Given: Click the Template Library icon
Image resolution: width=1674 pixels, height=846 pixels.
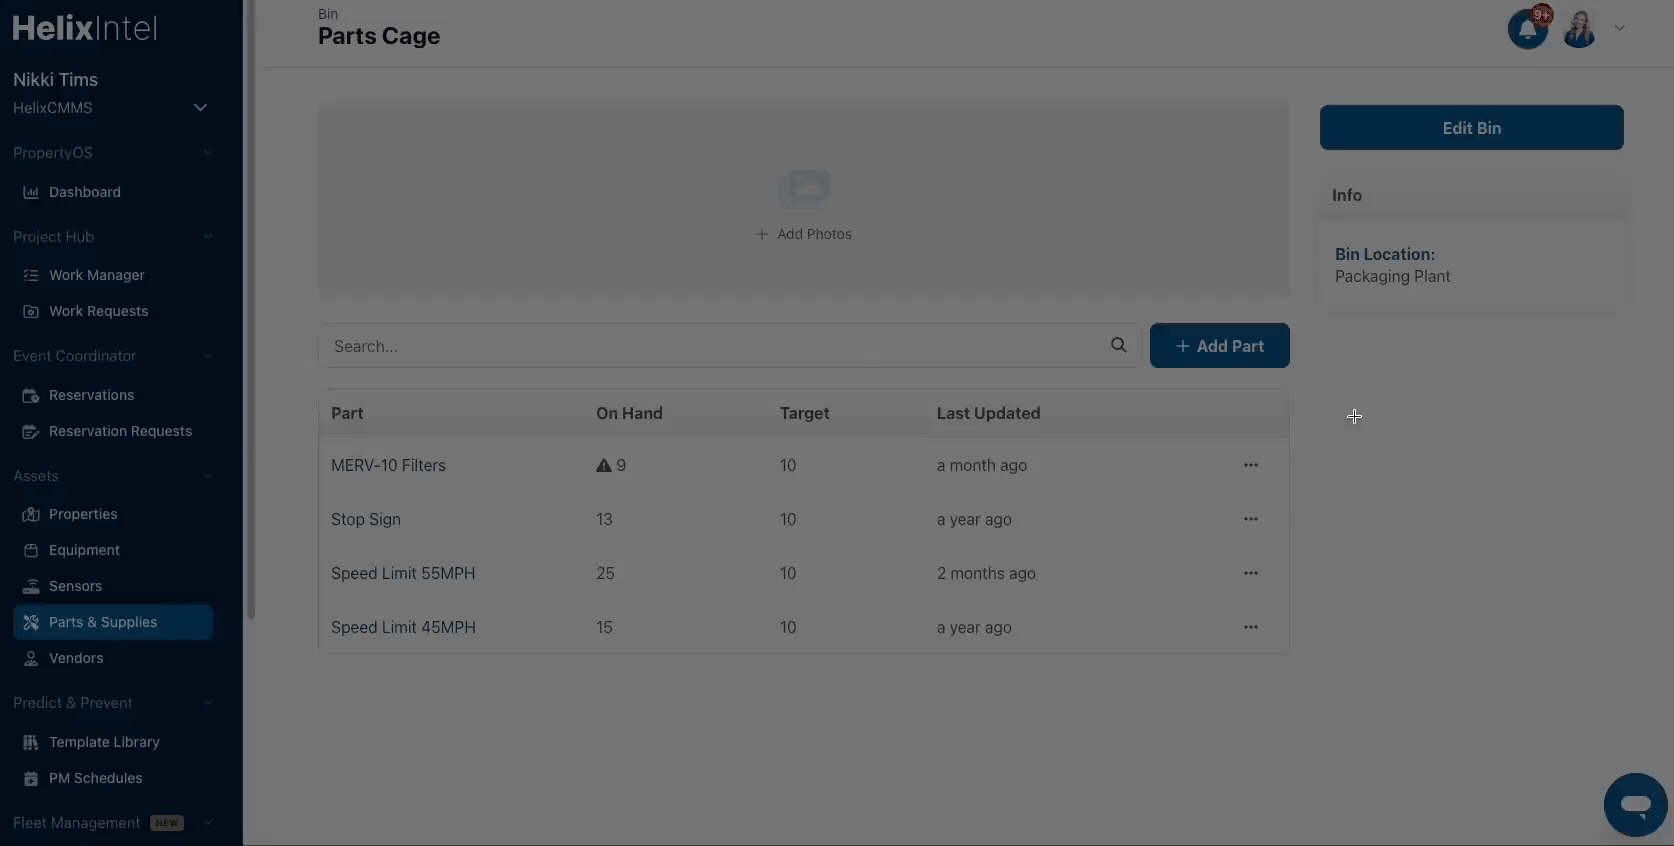Looking at the screenshot, I should point(31,742).
